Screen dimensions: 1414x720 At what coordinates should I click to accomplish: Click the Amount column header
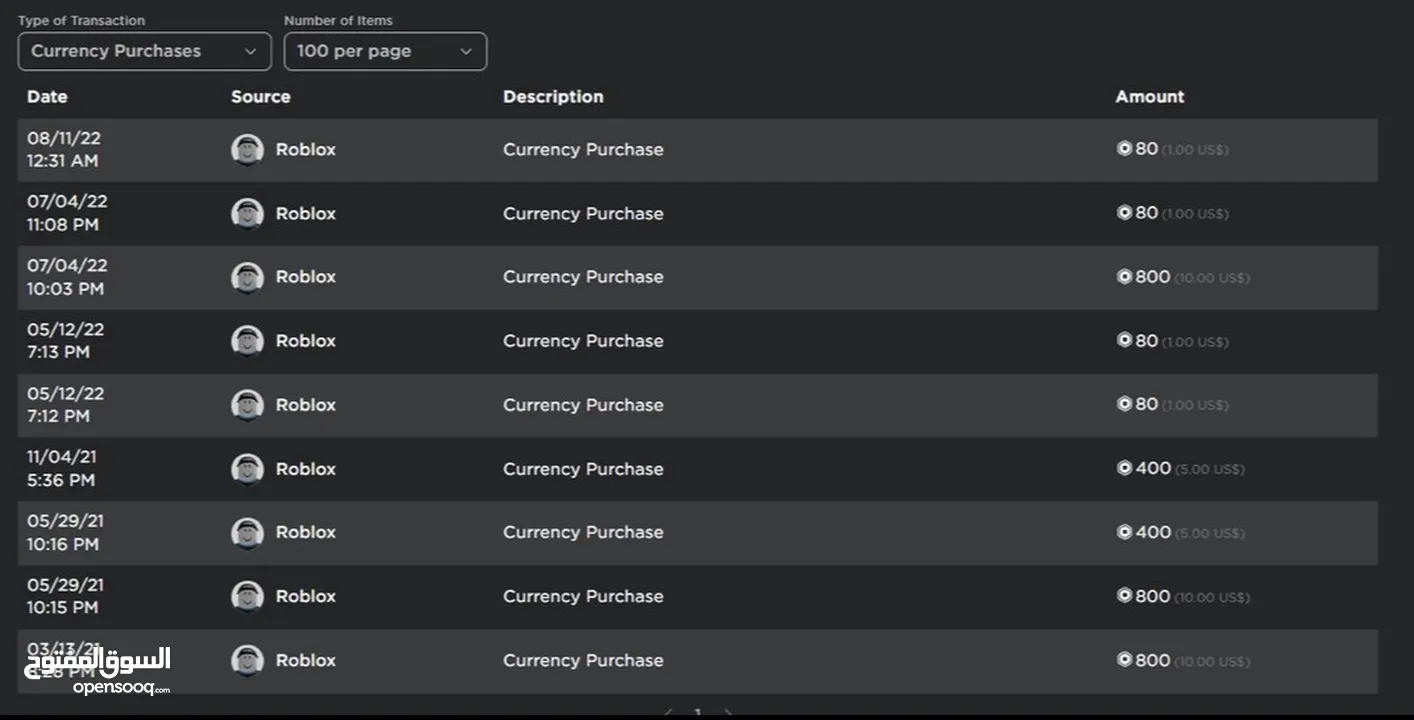pyautogui.click(x=1150, y=97)
